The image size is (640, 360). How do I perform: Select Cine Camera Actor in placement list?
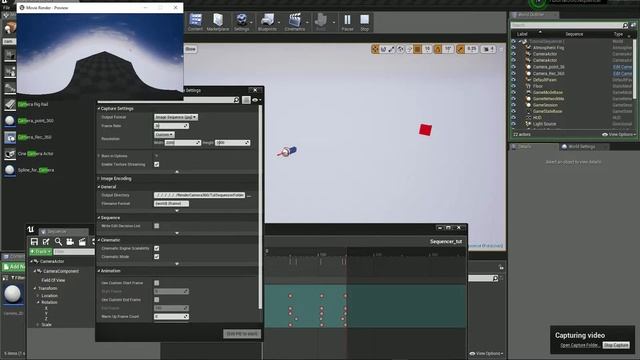tap(36, 153)
